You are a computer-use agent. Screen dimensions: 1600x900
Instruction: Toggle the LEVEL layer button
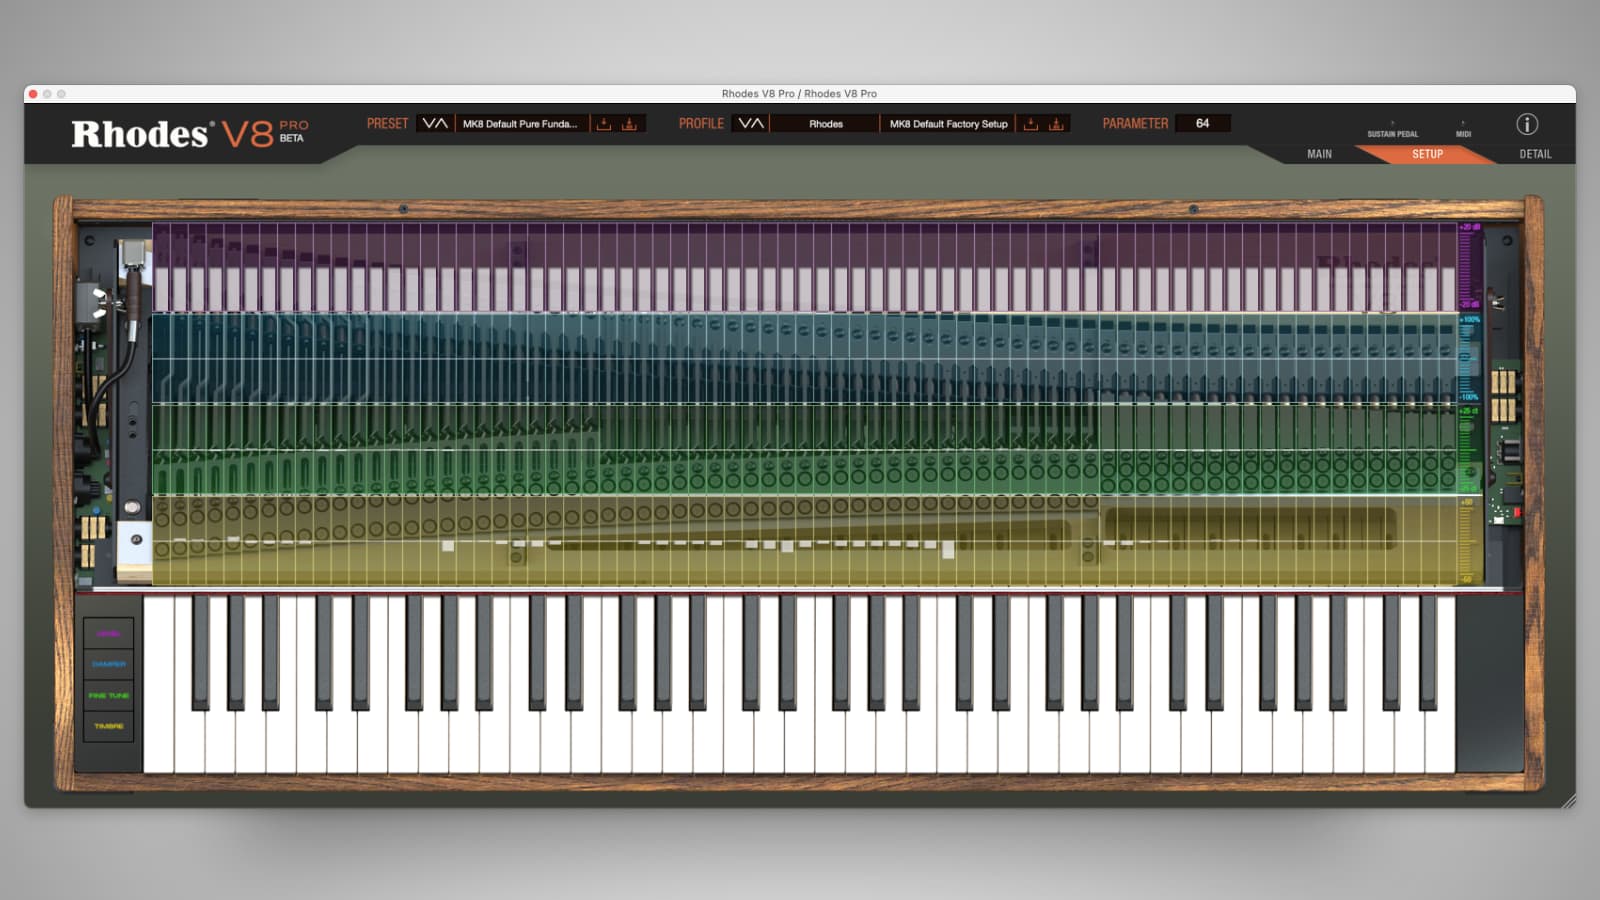point(108,632)
